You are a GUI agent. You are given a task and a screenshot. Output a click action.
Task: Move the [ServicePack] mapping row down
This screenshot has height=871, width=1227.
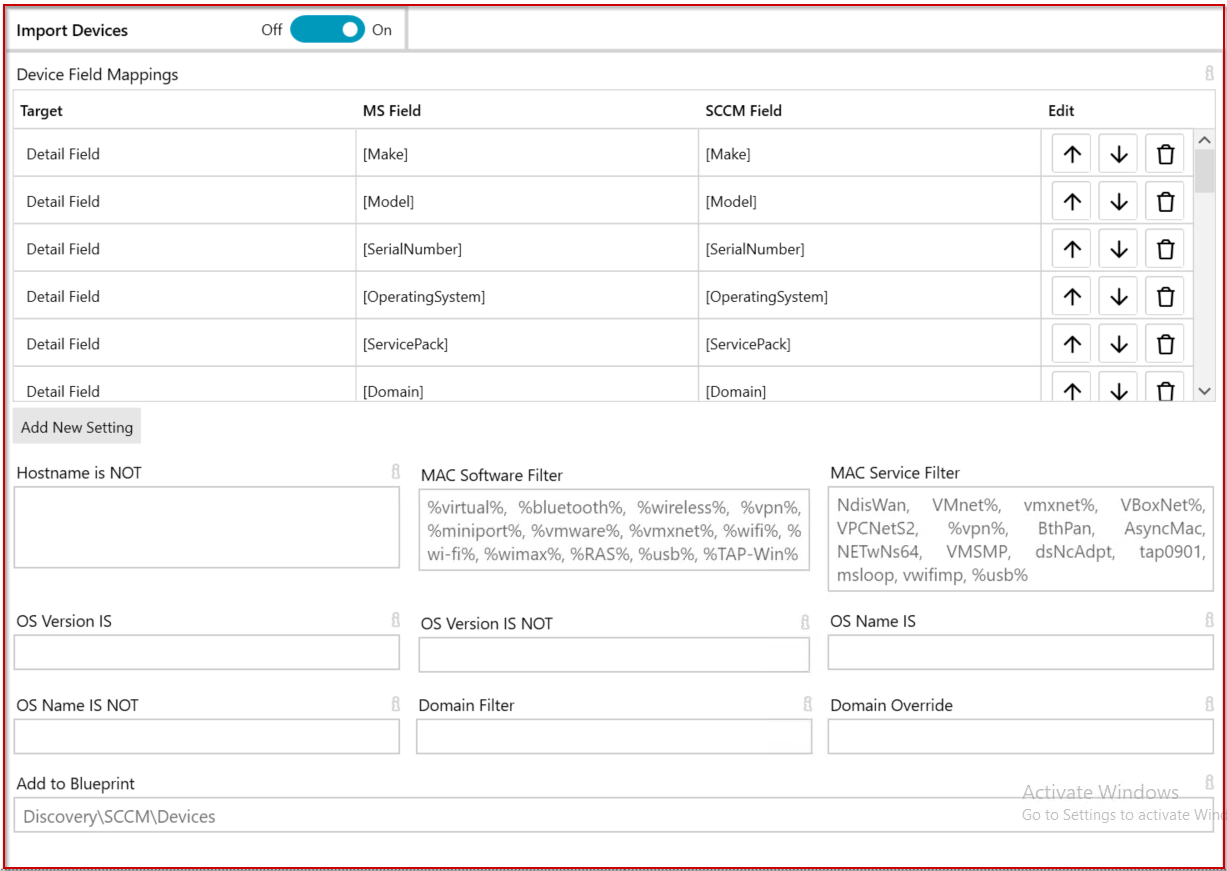1118,344
